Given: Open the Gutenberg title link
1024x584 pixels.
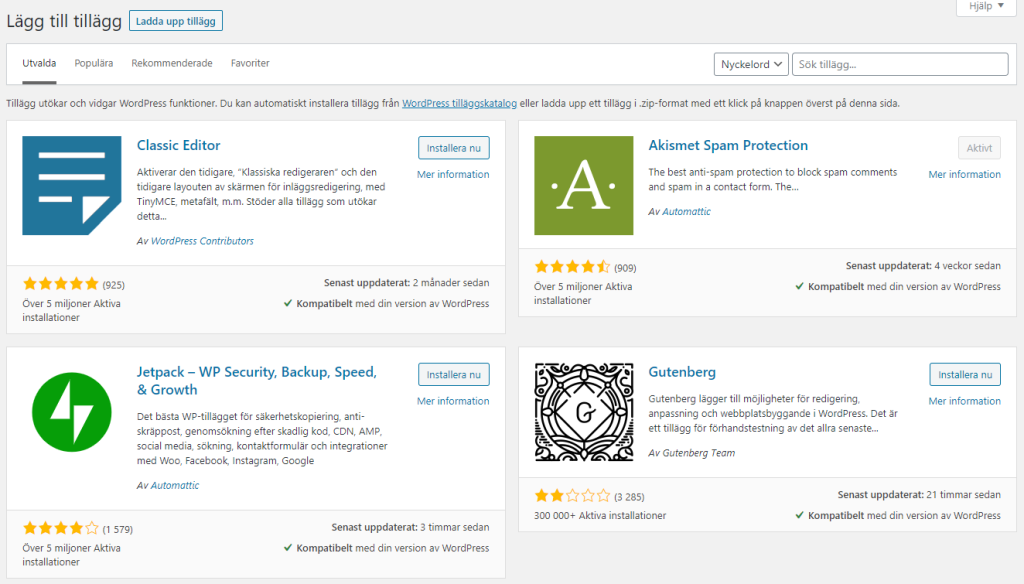Looking at the screenshot, I should [x=682, y=372].
